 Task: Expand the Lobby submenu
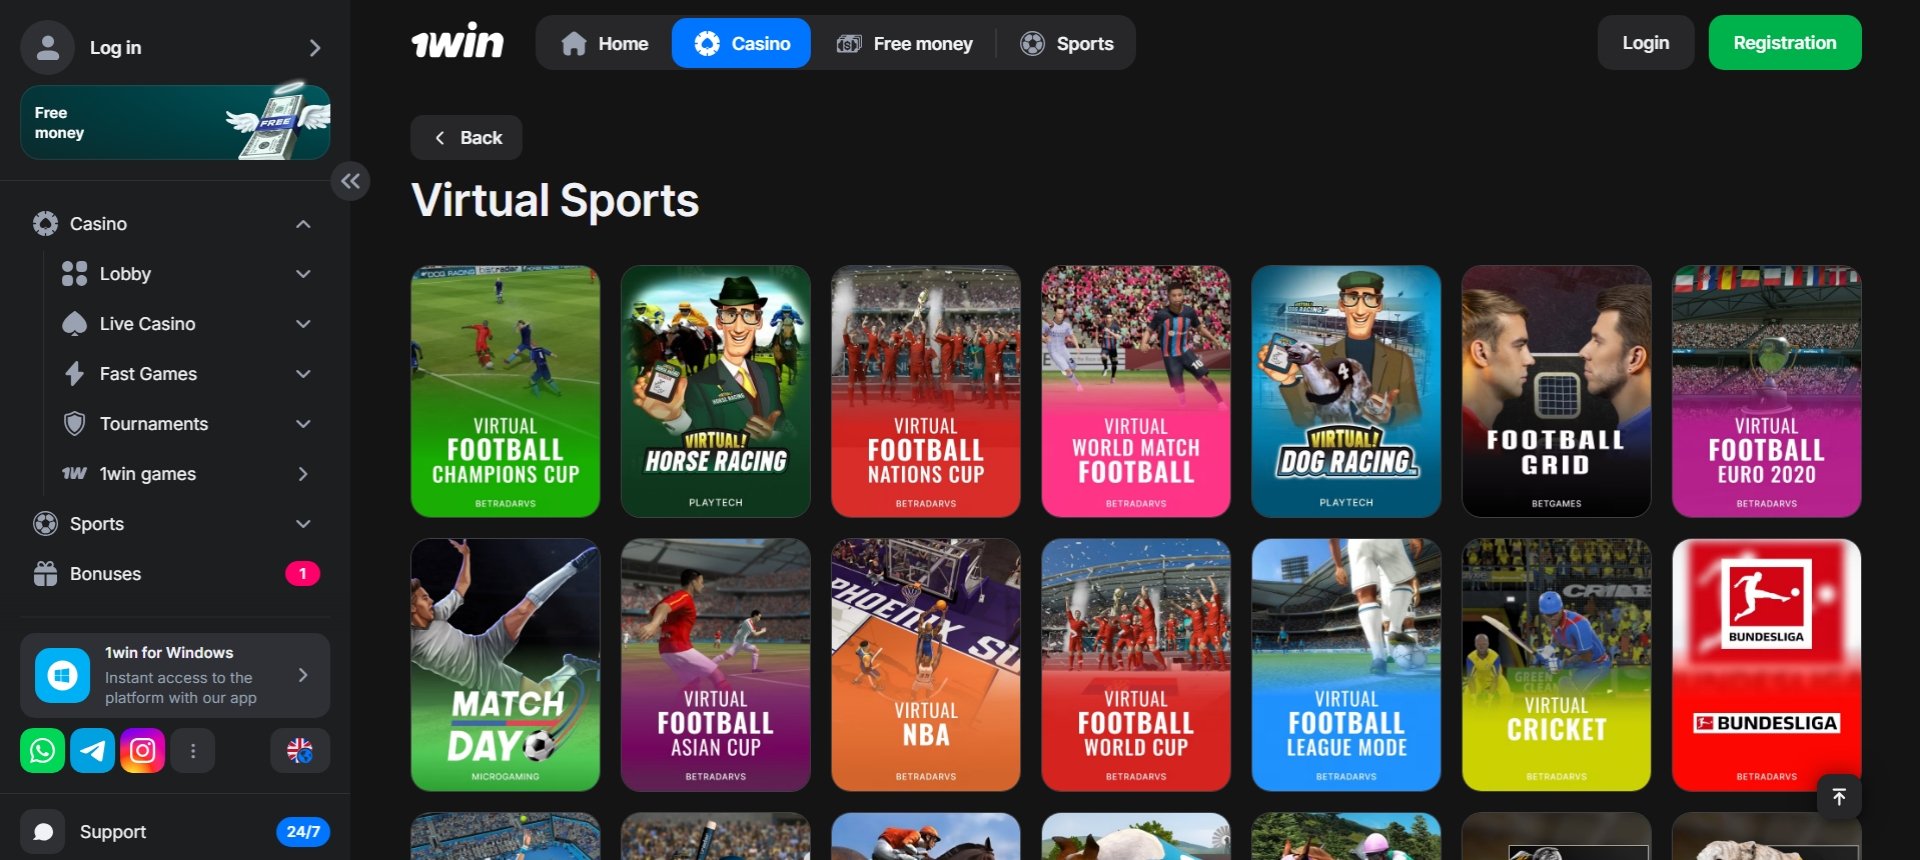(x=303, y=274)
